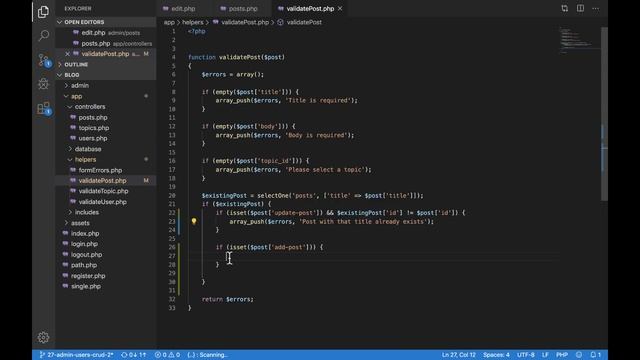Expand the assets folder
This screenshot has height=360, width=640.
click(105, 223)
